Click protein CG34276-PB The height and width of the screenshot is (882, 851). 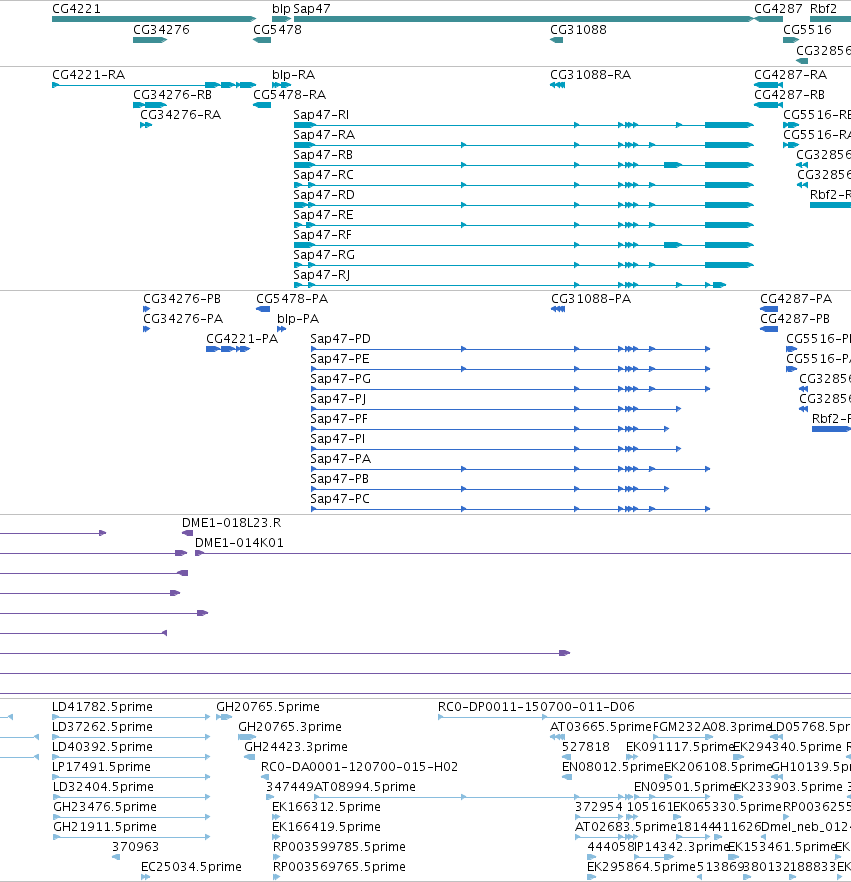(182, 299)
